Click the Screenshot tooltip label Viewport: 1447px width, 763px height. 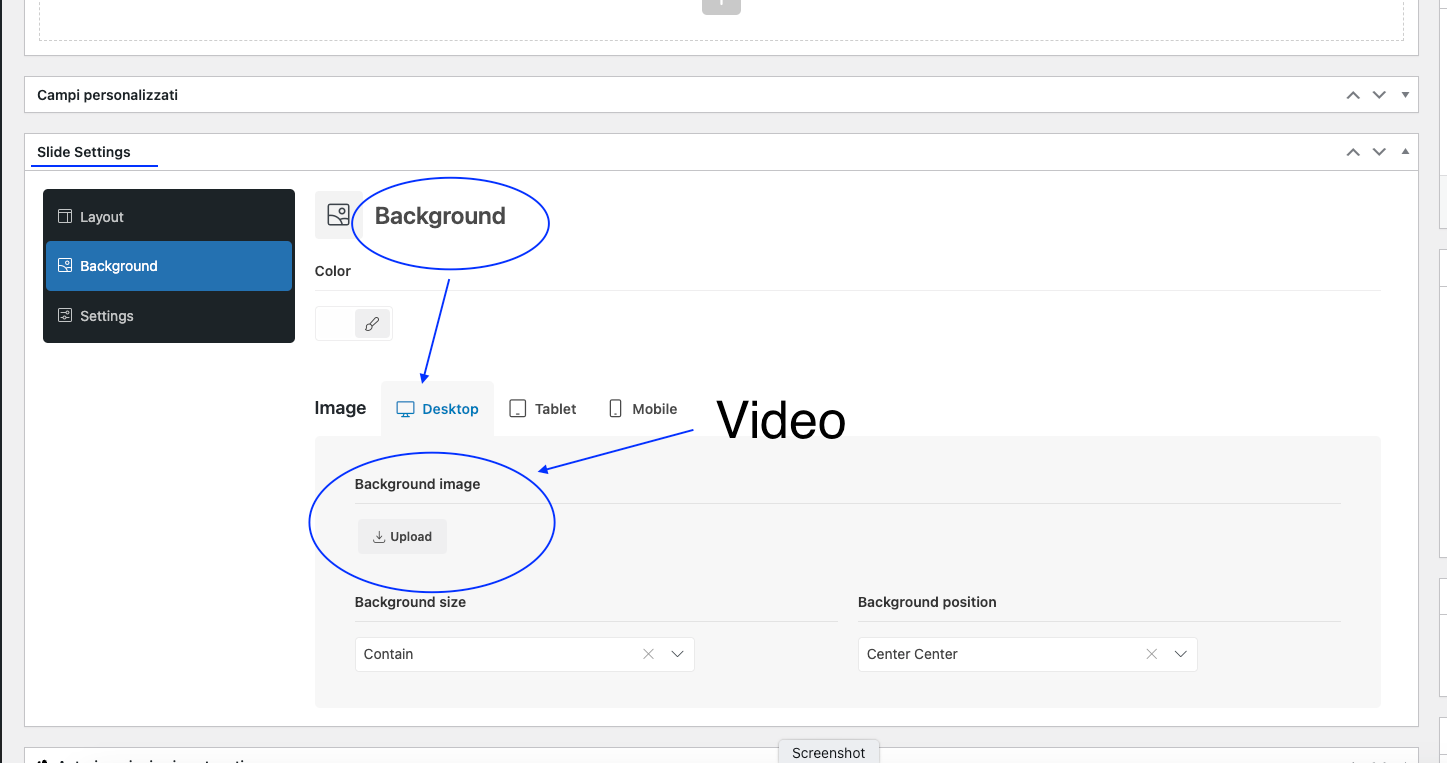pos(829,753)
